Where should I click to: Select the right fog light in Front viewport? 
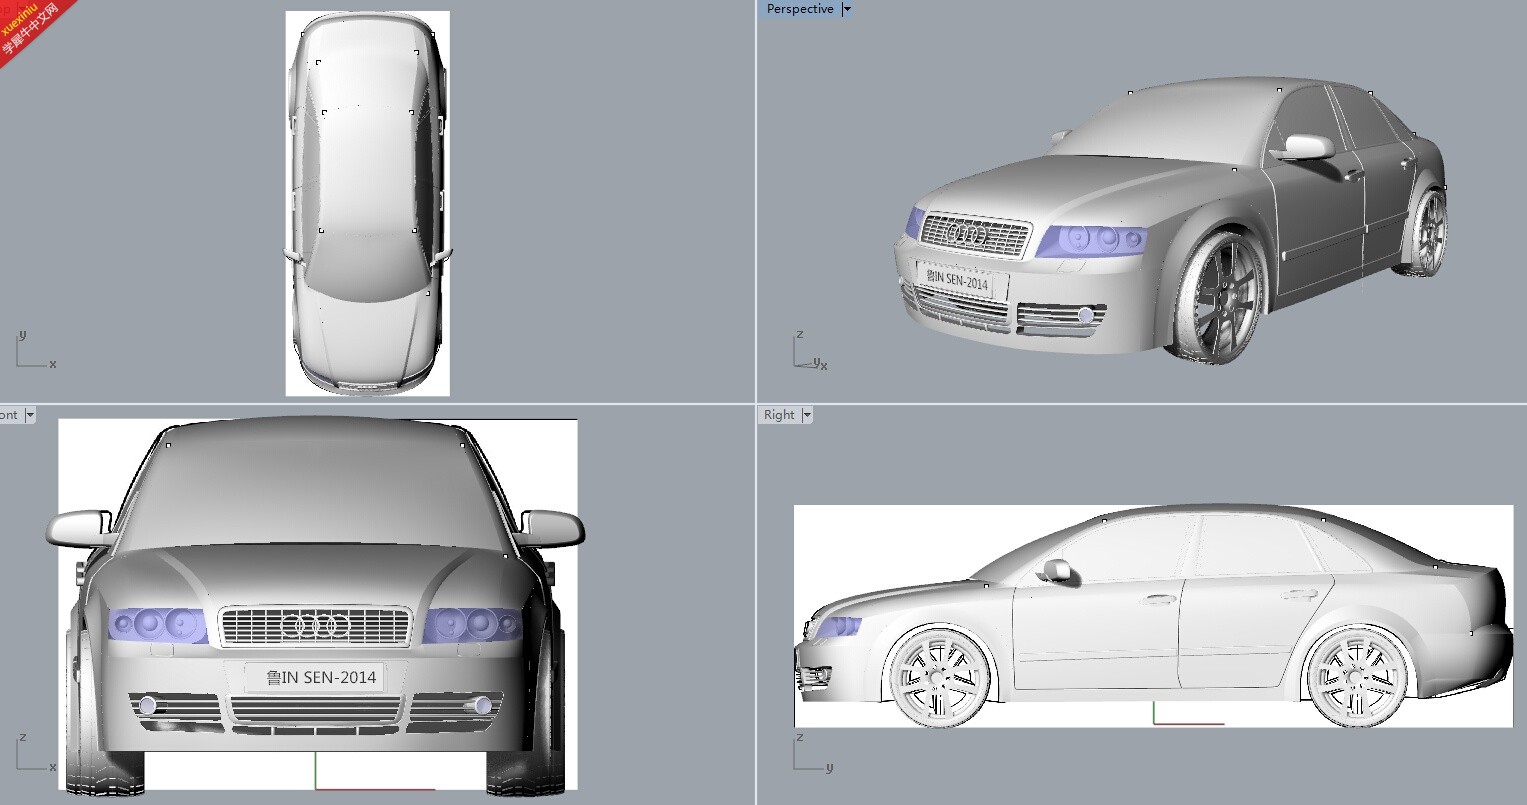pyautogui.click(x=484, y=705)
